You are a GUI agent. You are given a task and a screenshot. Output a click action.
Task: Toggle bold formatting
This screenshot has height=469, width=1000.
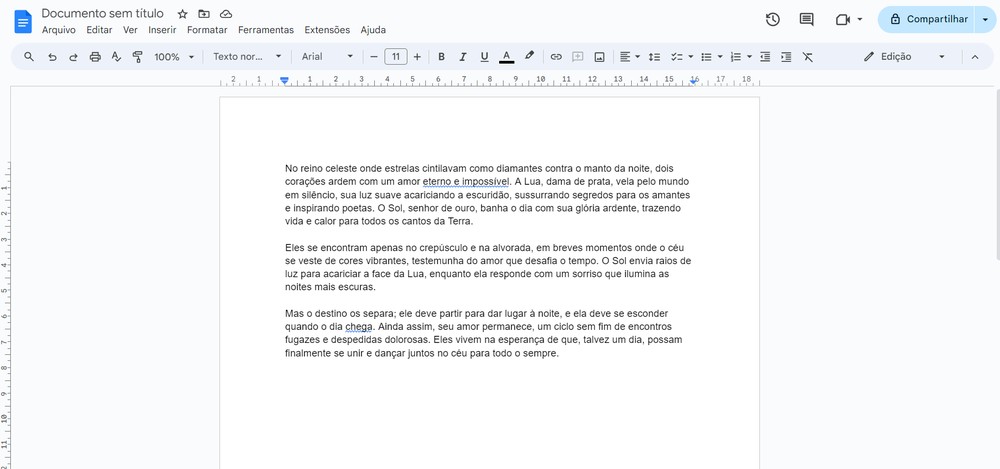441,57
